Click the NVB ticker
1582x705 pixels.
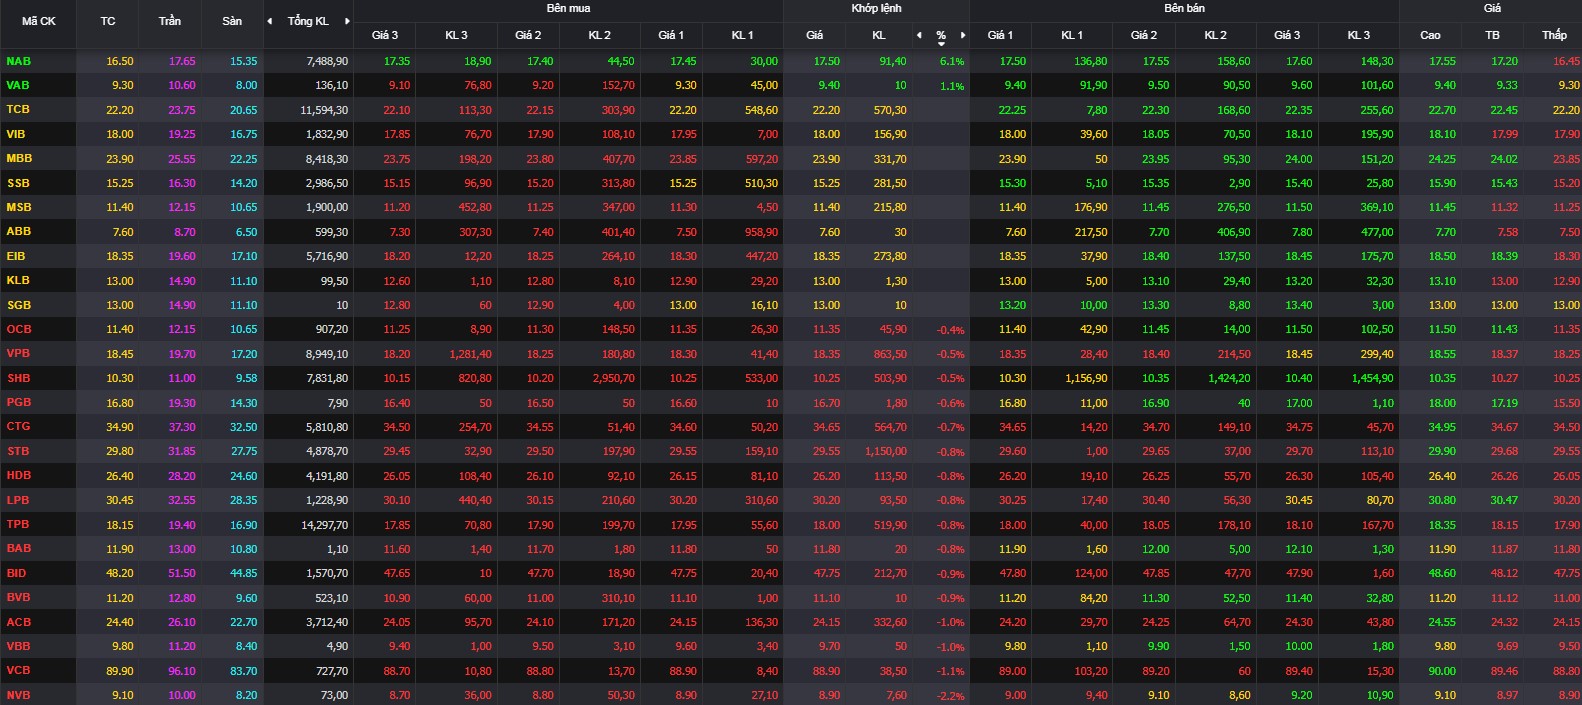point(18,695)
